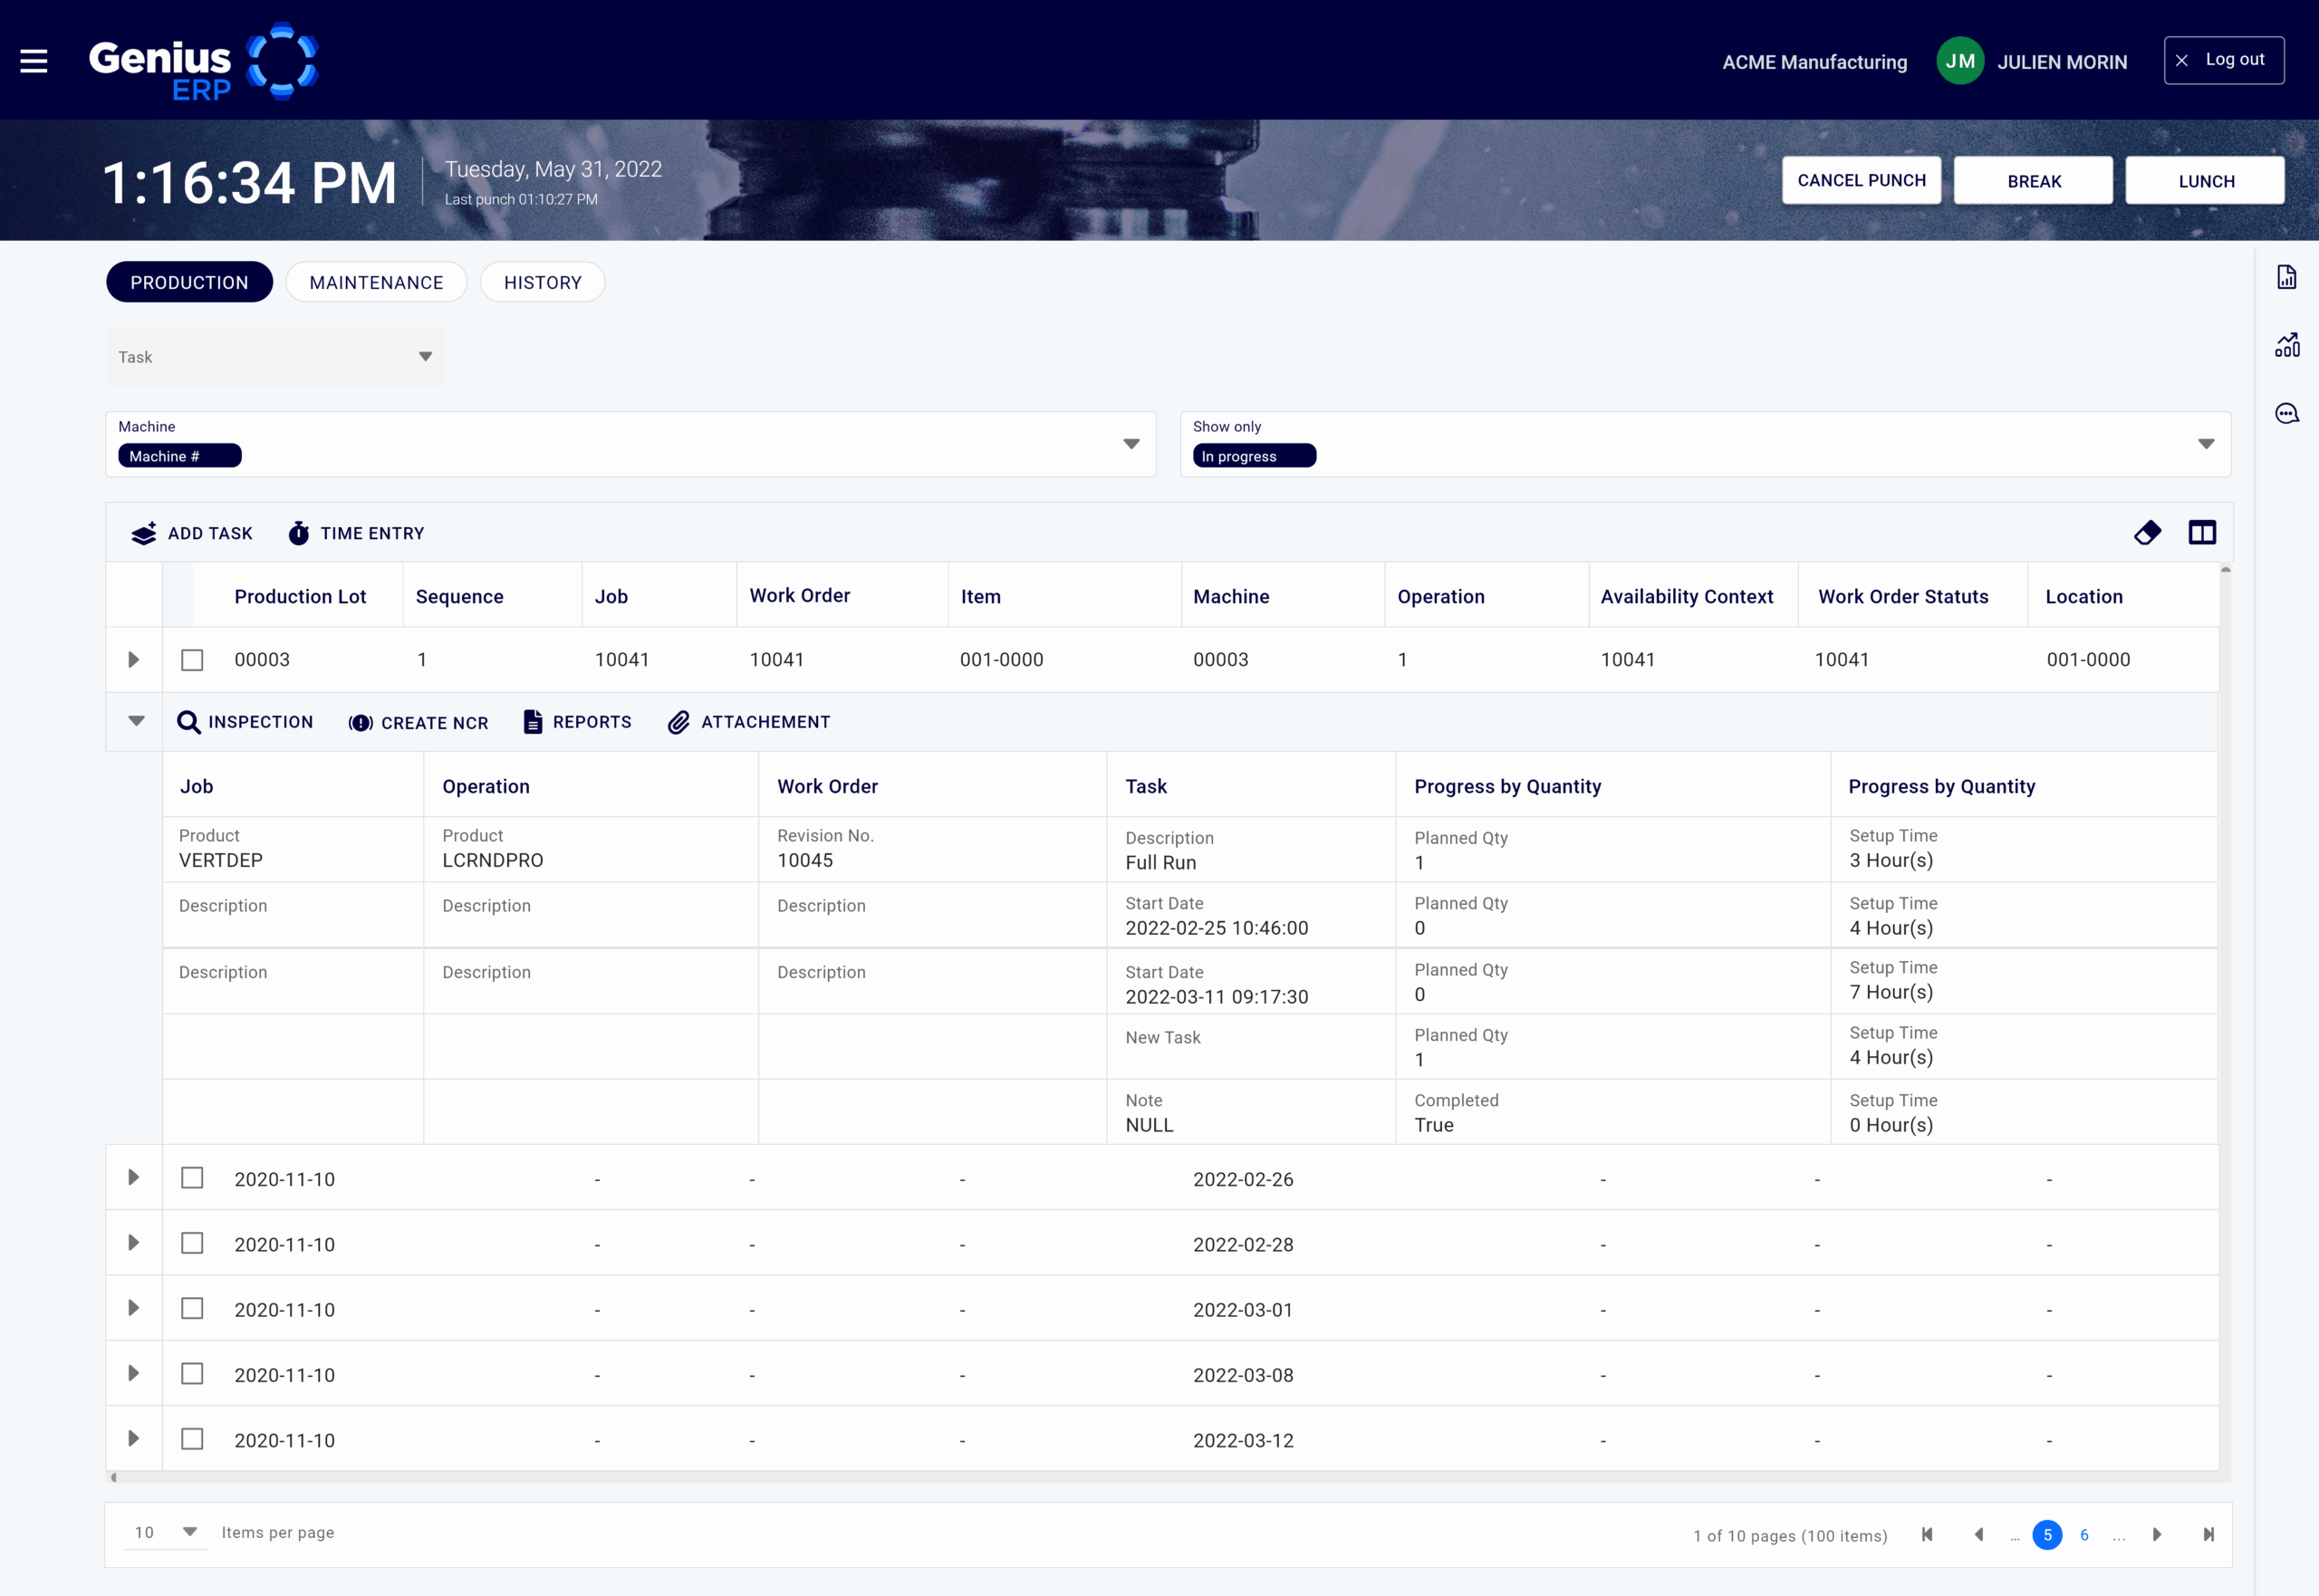The height and width of the screenshot is (1596, 2319).
Task: Go to page 6 in pagination
Action: 2084,1535
